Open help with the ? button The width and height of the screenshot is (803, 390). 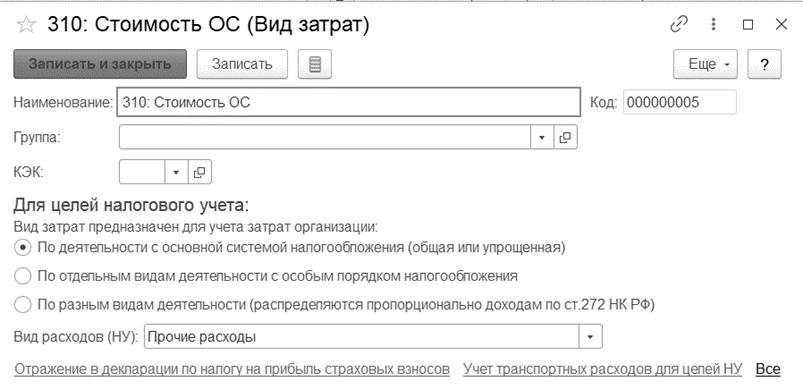tap(765, 64)
